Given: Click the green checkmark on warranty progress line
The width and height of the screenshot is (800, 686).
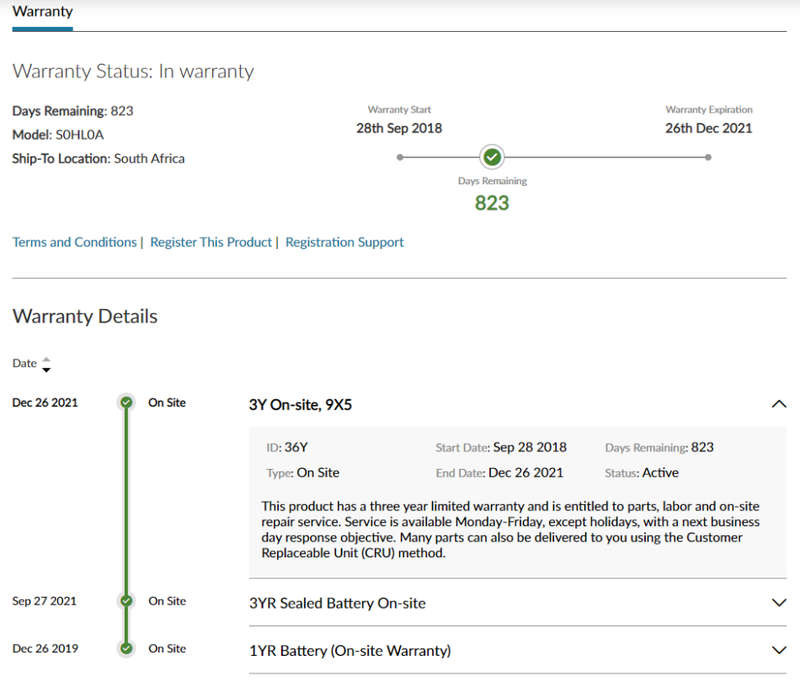Looking at the screenshot, I should 492,157.
